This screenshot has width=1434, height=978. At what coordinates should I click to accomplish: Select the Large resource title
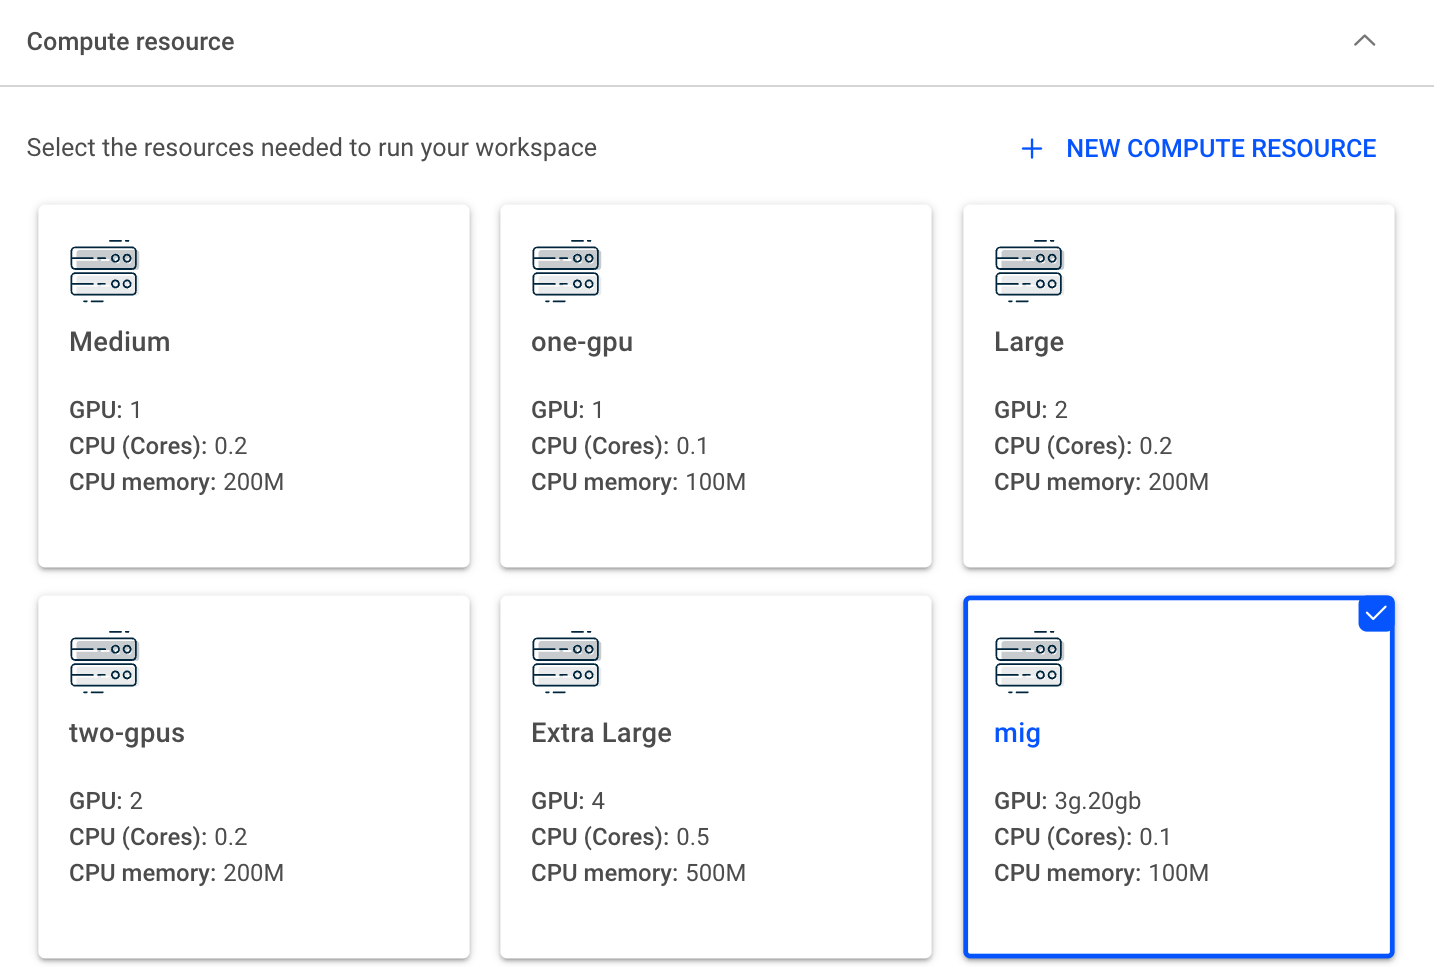(x=1029, y=343)
